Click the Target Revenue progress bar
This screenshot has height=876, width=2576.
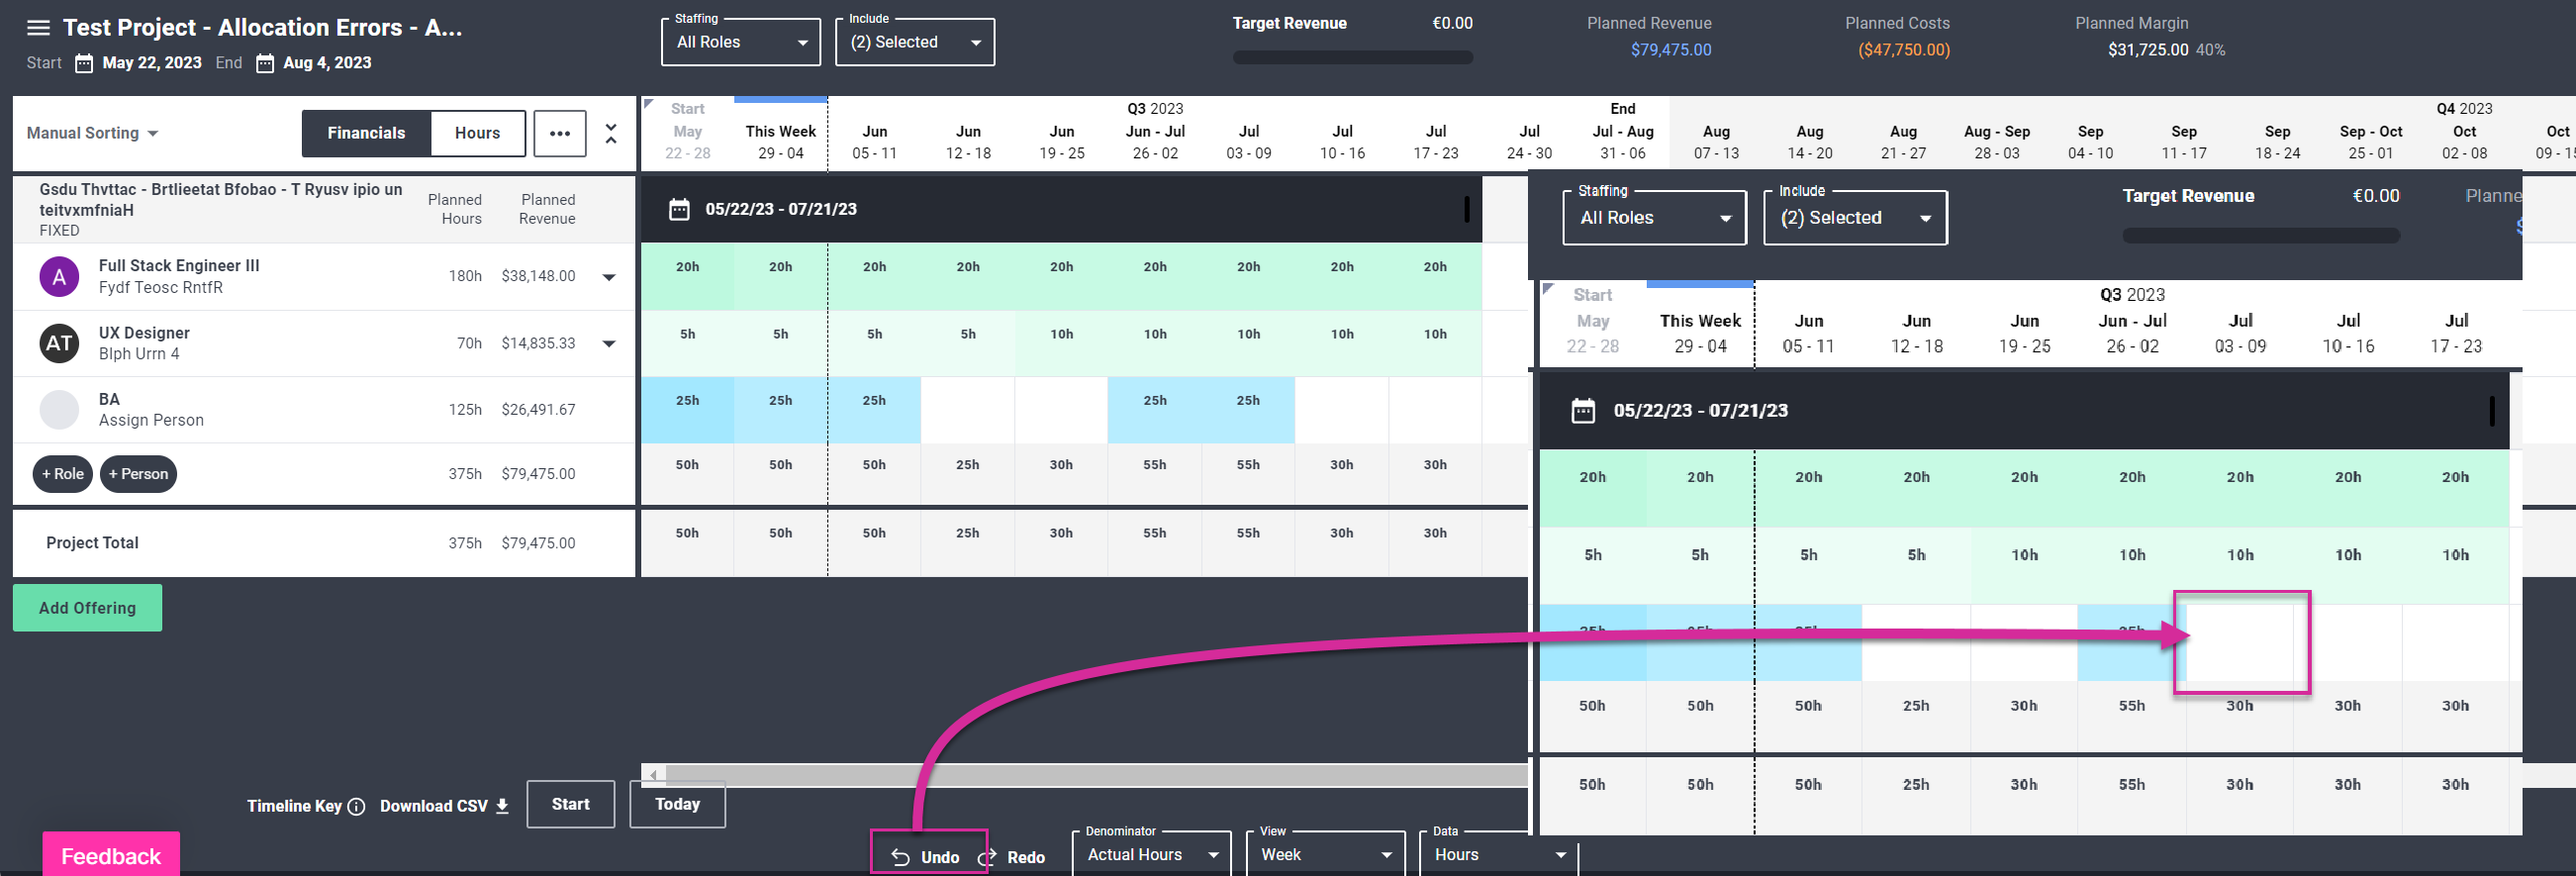point(1352,58)
